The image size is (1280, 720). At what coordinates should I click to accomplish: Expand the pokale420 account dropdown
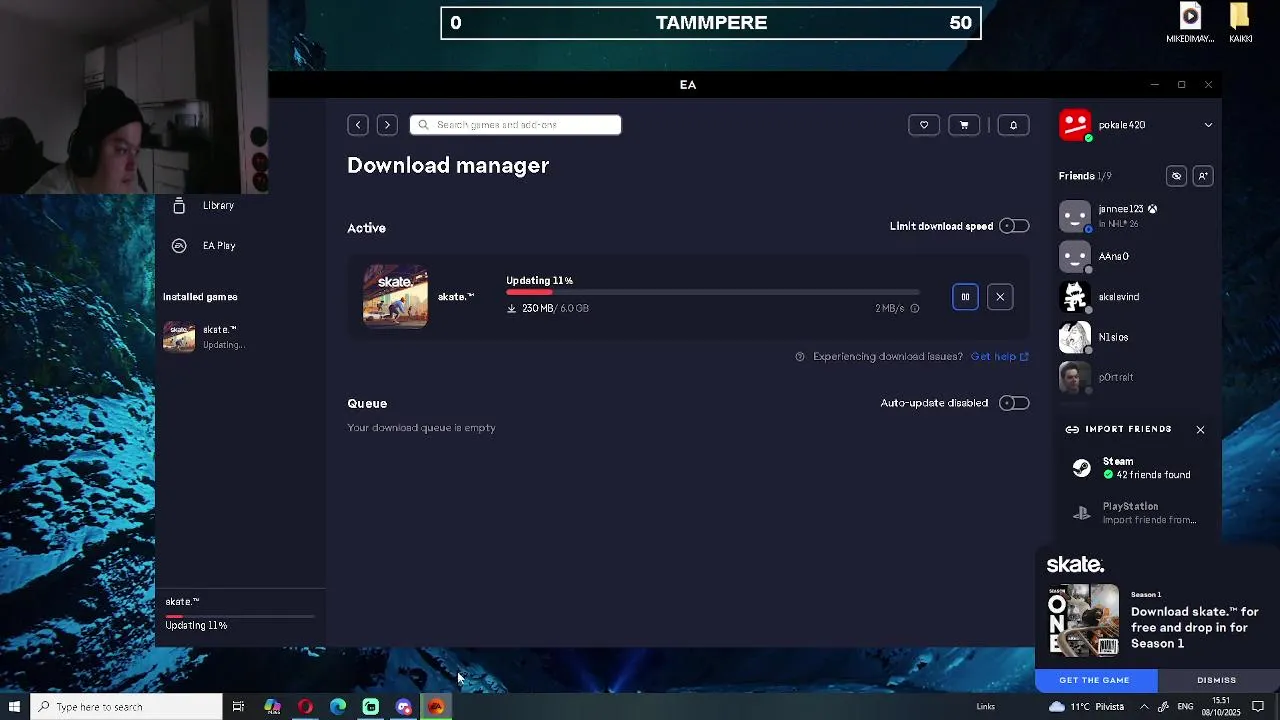pos(1208,125)
